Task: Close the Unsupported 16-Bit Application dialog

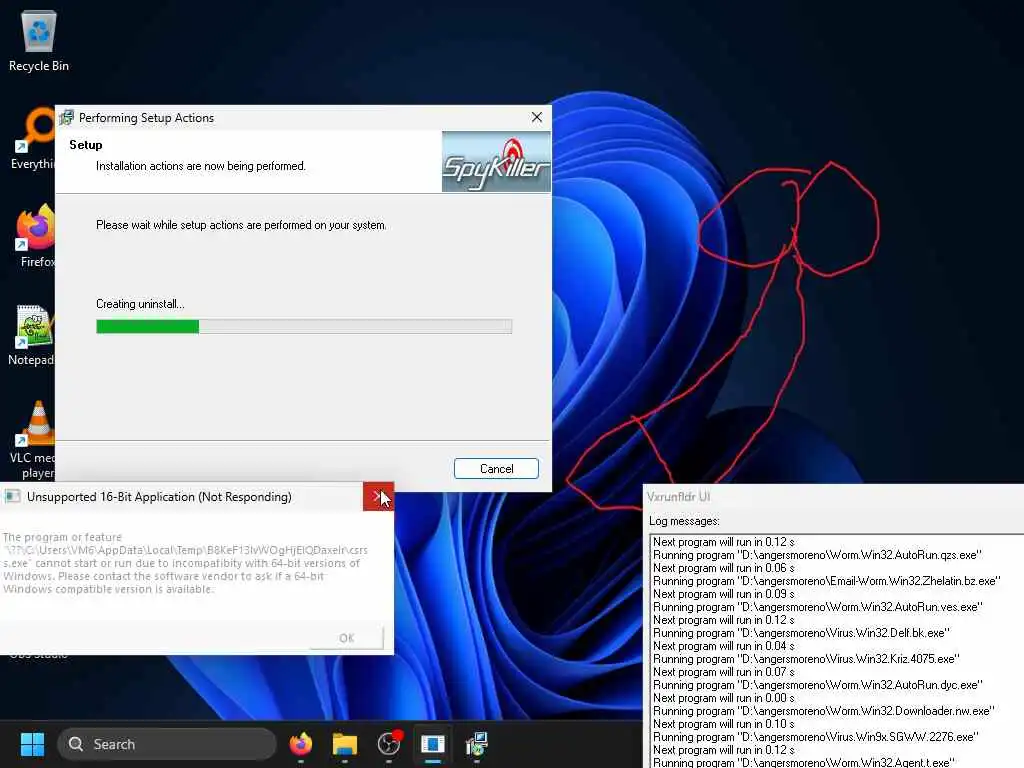Action: click(378, 497)
